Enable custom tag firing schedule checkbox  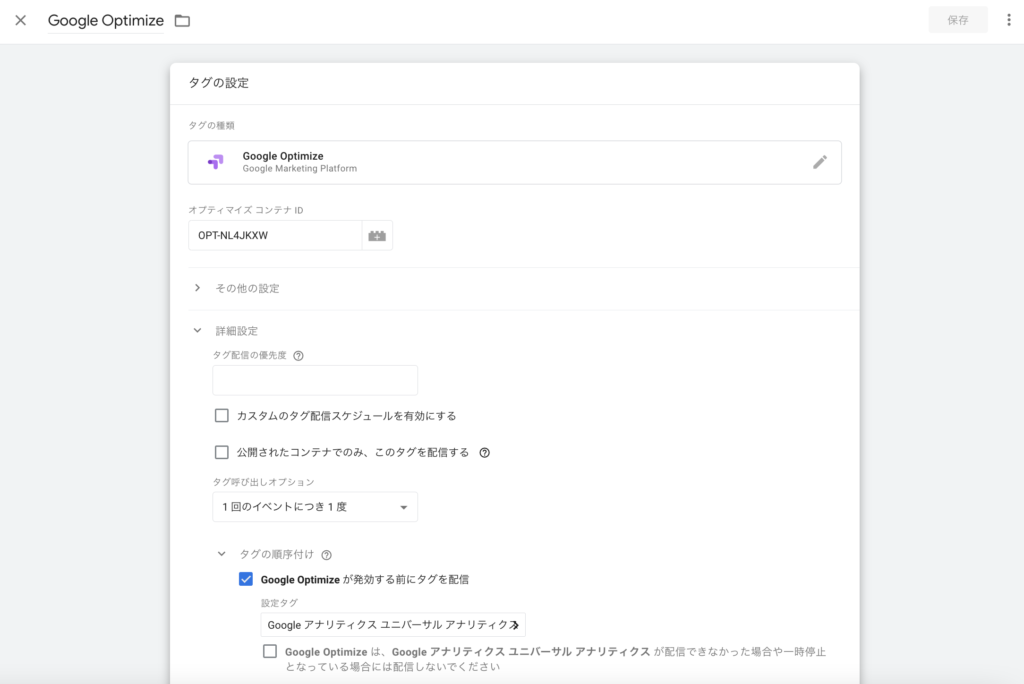222,415
